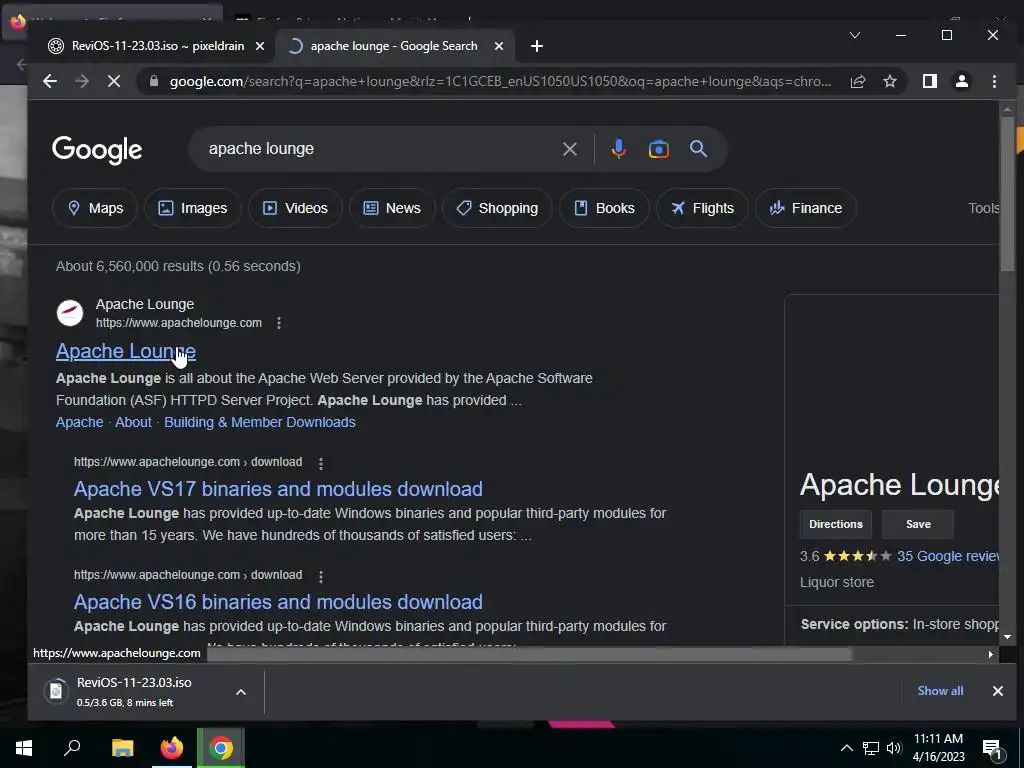Open the About sitelink
Viewport: 1024px width, 768px height.
coord(133,423)
